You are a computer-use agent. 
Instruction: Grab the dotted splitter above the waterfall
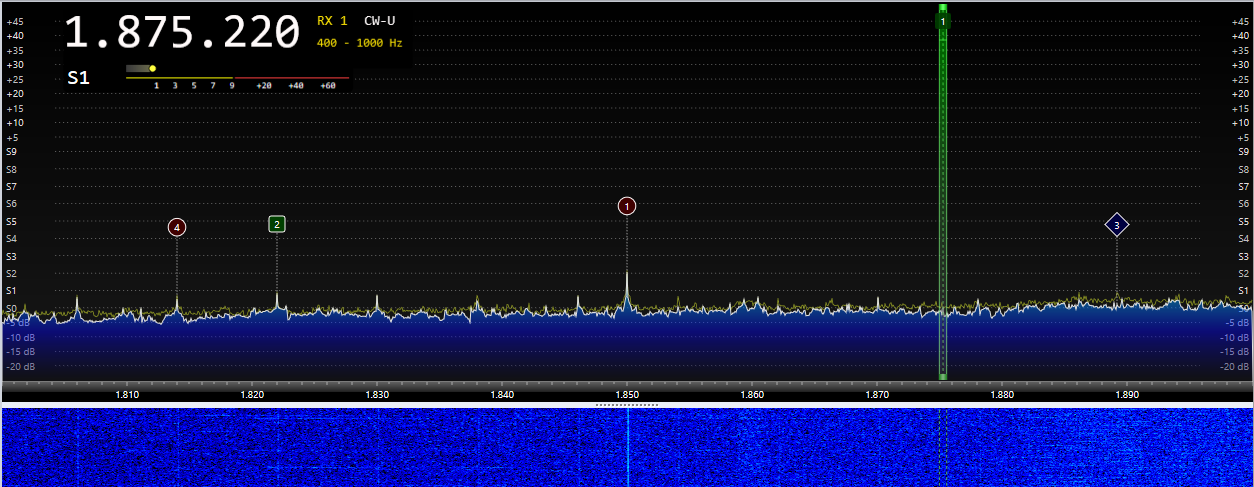point(627,405)
